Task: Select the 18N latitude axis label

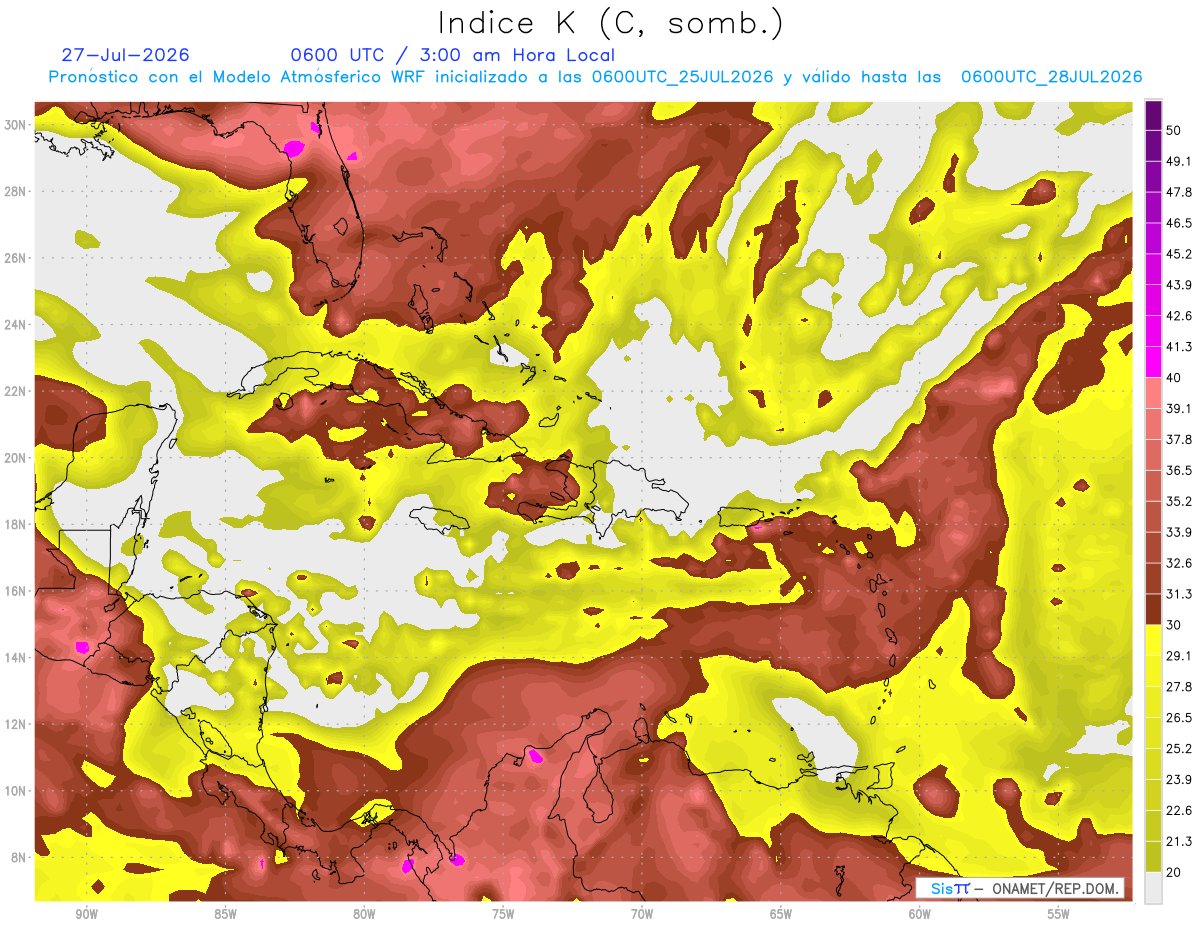Action: 16,524
